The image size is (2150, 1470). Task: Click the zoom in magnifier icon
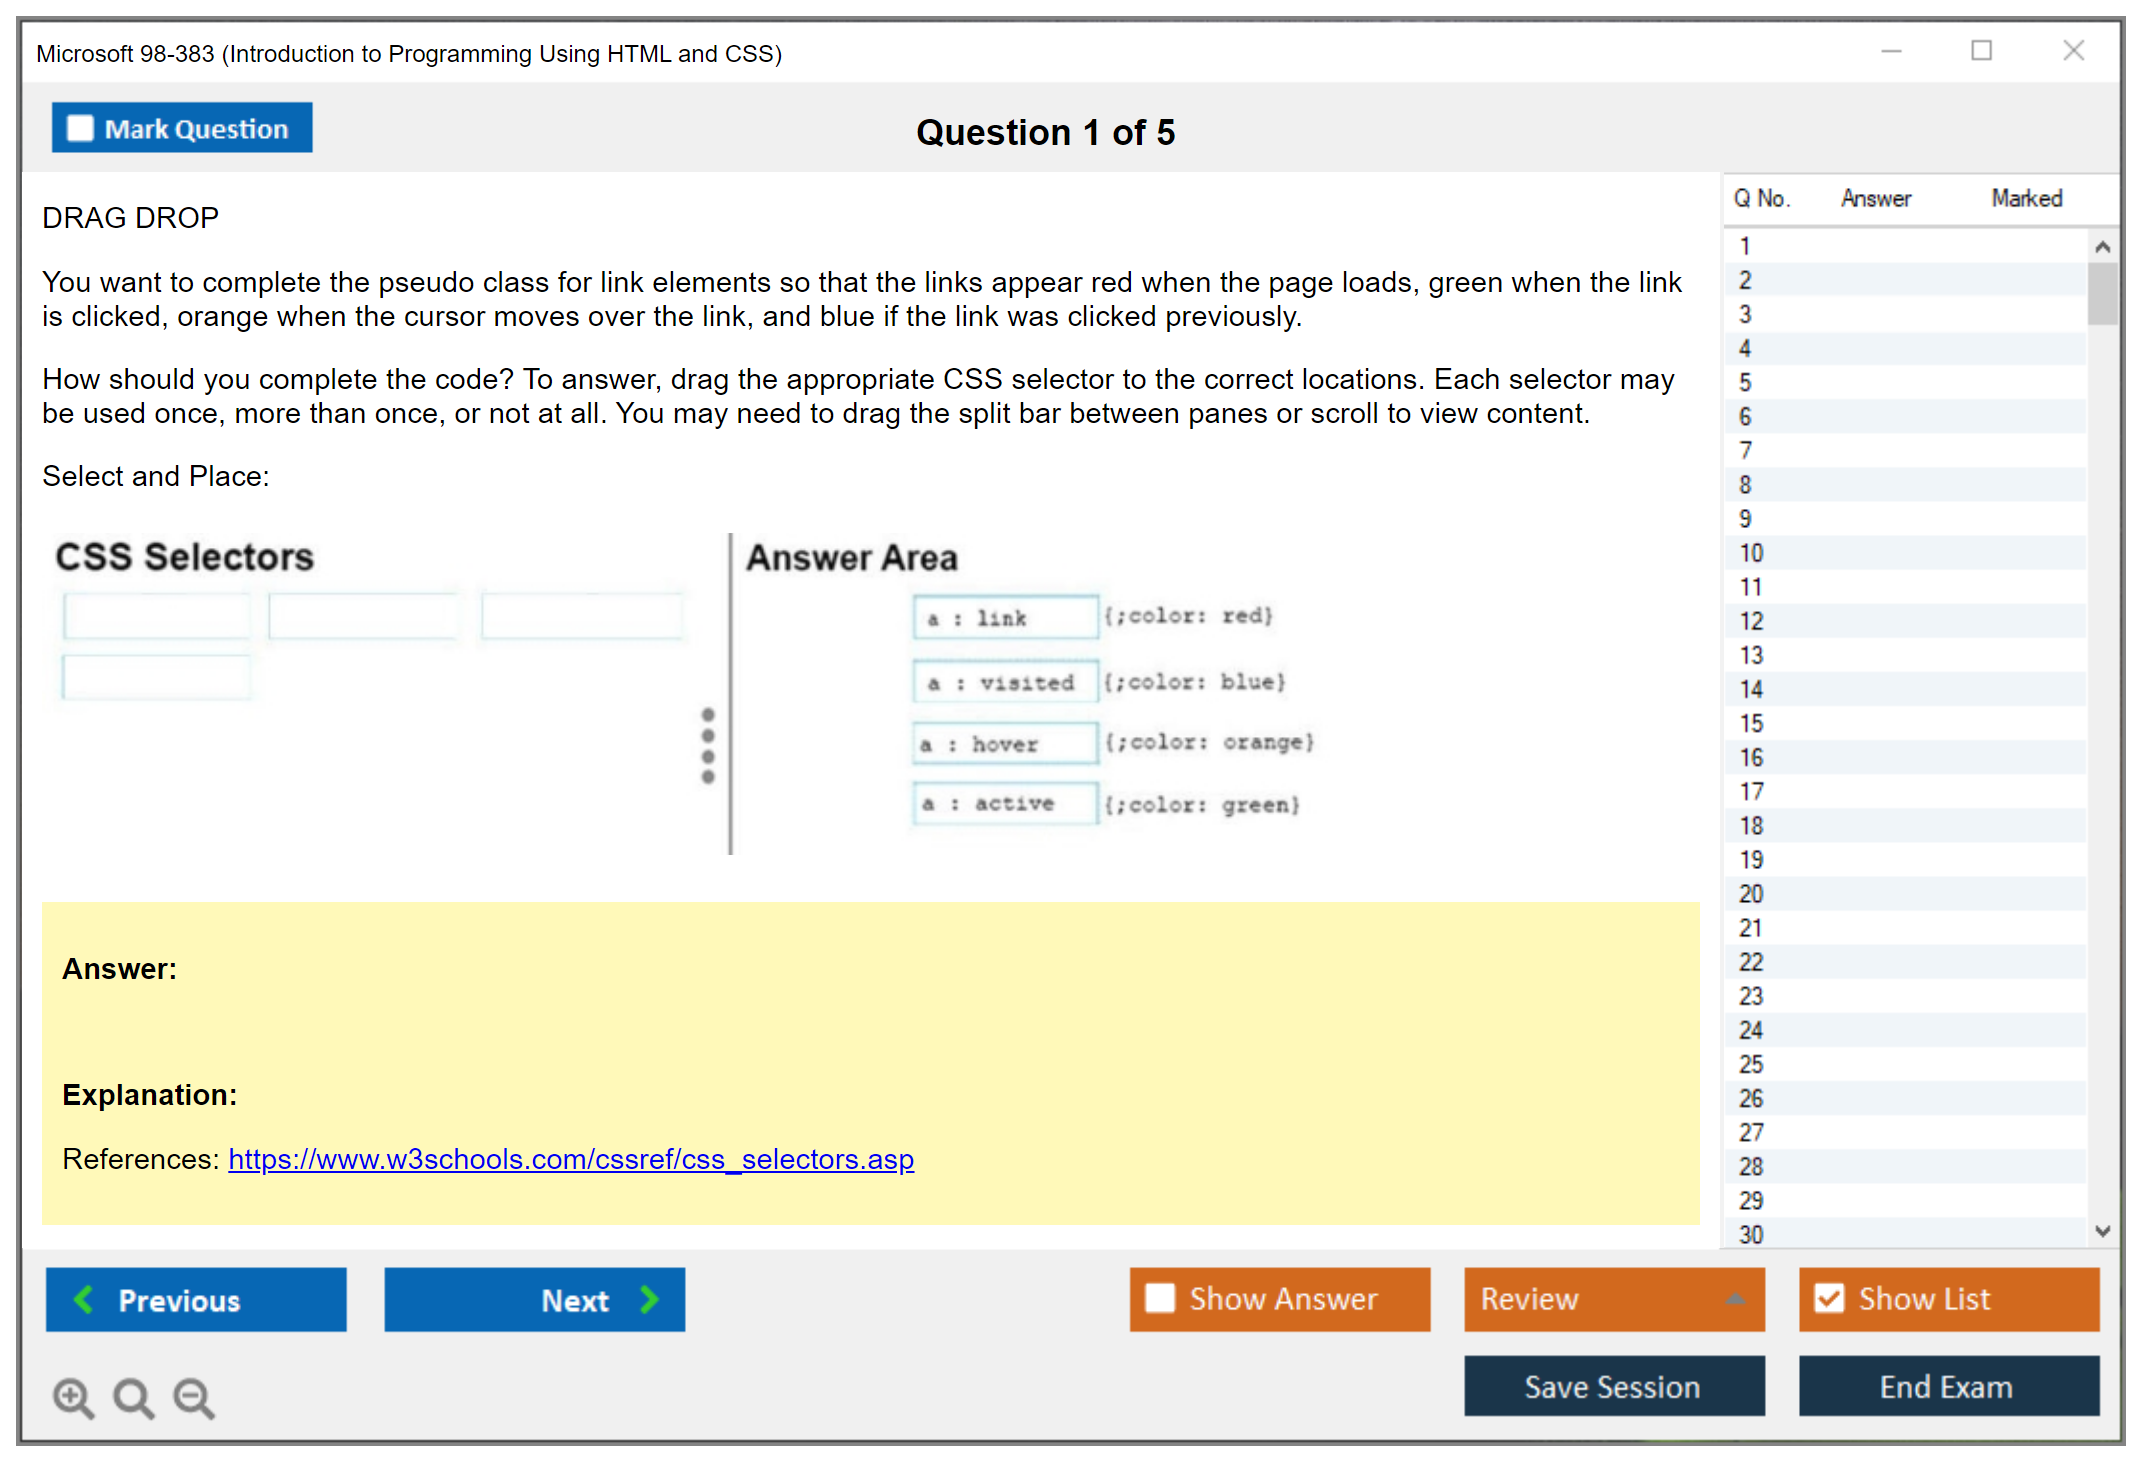click(x=73, y=1397)
